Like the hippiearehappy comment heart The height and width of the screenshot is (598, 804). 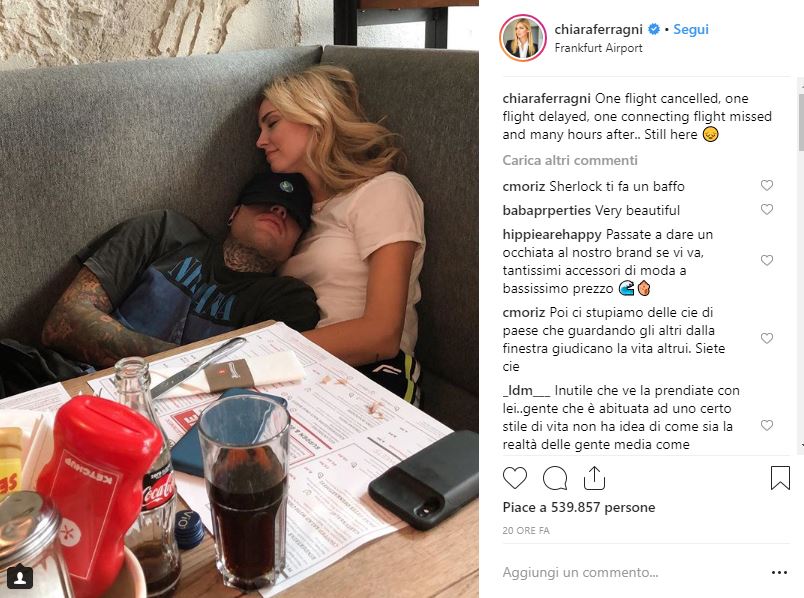767,260
